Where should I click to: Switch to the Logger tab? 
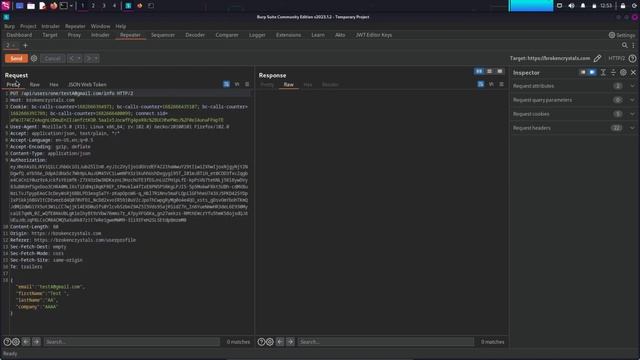(x=257, y=35)
